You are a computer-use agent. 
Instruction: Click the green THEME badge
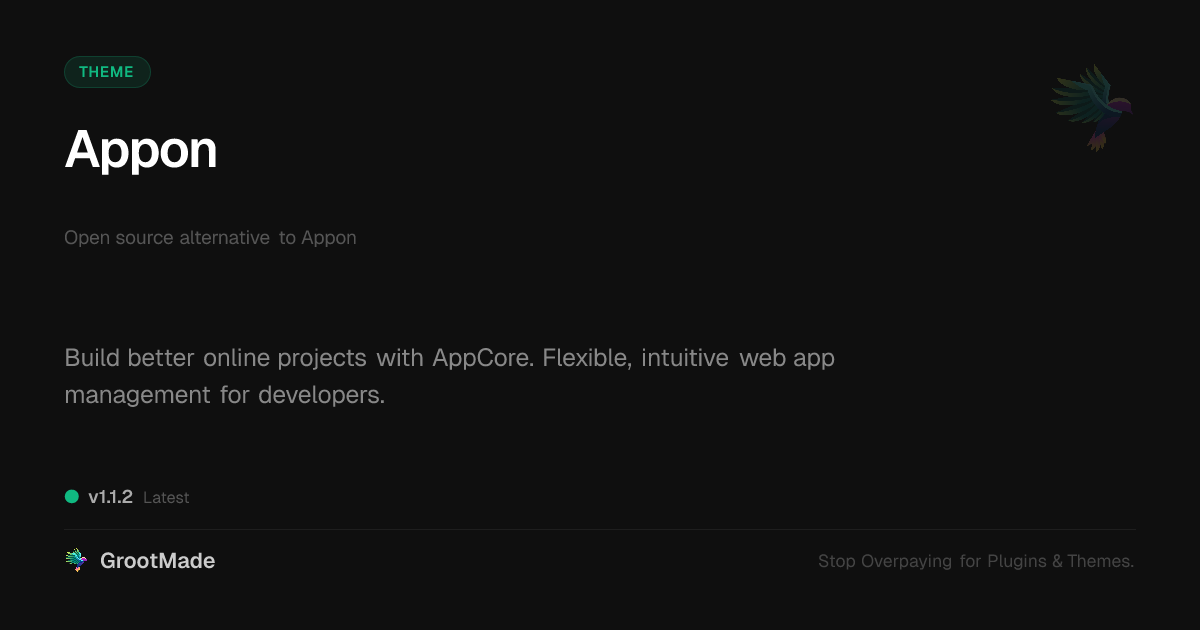click(107, 72)
